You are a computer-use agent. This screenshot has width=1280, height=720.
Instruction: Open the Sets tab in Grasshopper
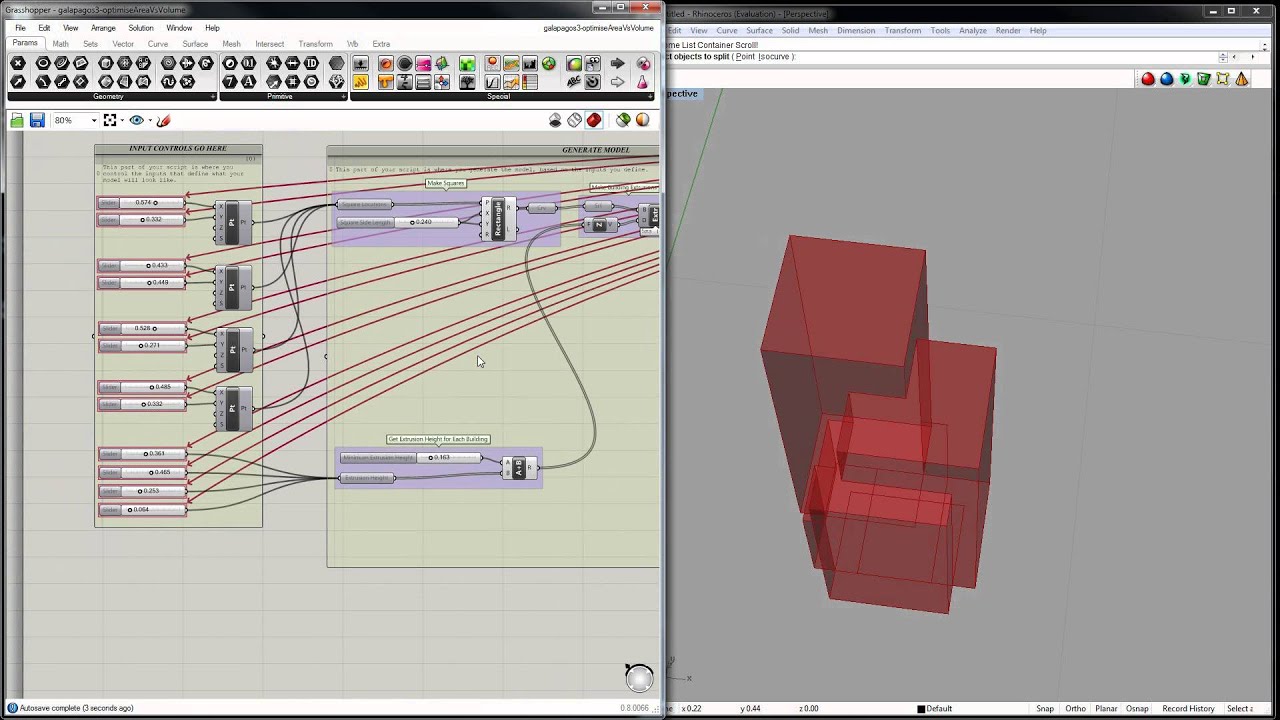[90, 44]
